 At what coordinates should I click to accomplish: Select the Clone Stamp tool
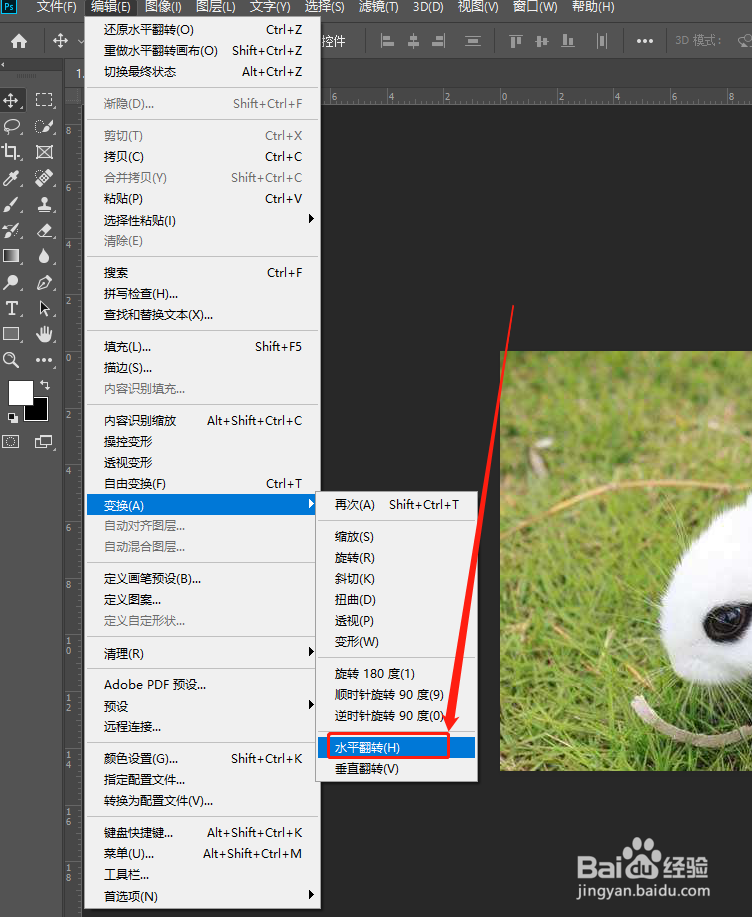pos(44,204)
